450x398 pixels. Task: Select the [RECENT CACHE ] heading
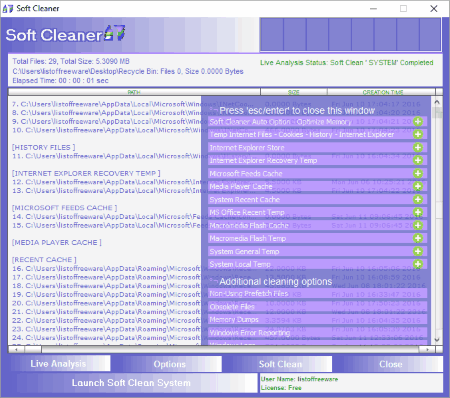tap(44, 260)
